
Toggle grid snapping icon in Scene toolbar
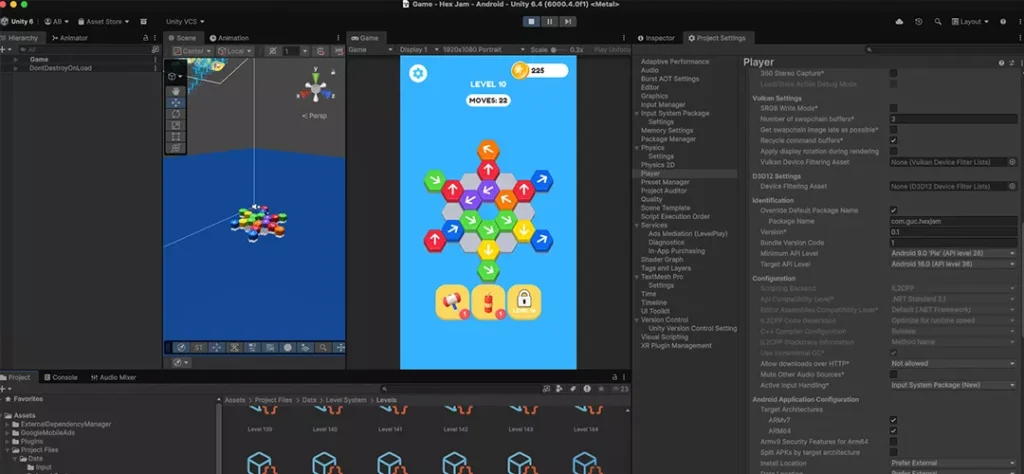click(273, 50)
